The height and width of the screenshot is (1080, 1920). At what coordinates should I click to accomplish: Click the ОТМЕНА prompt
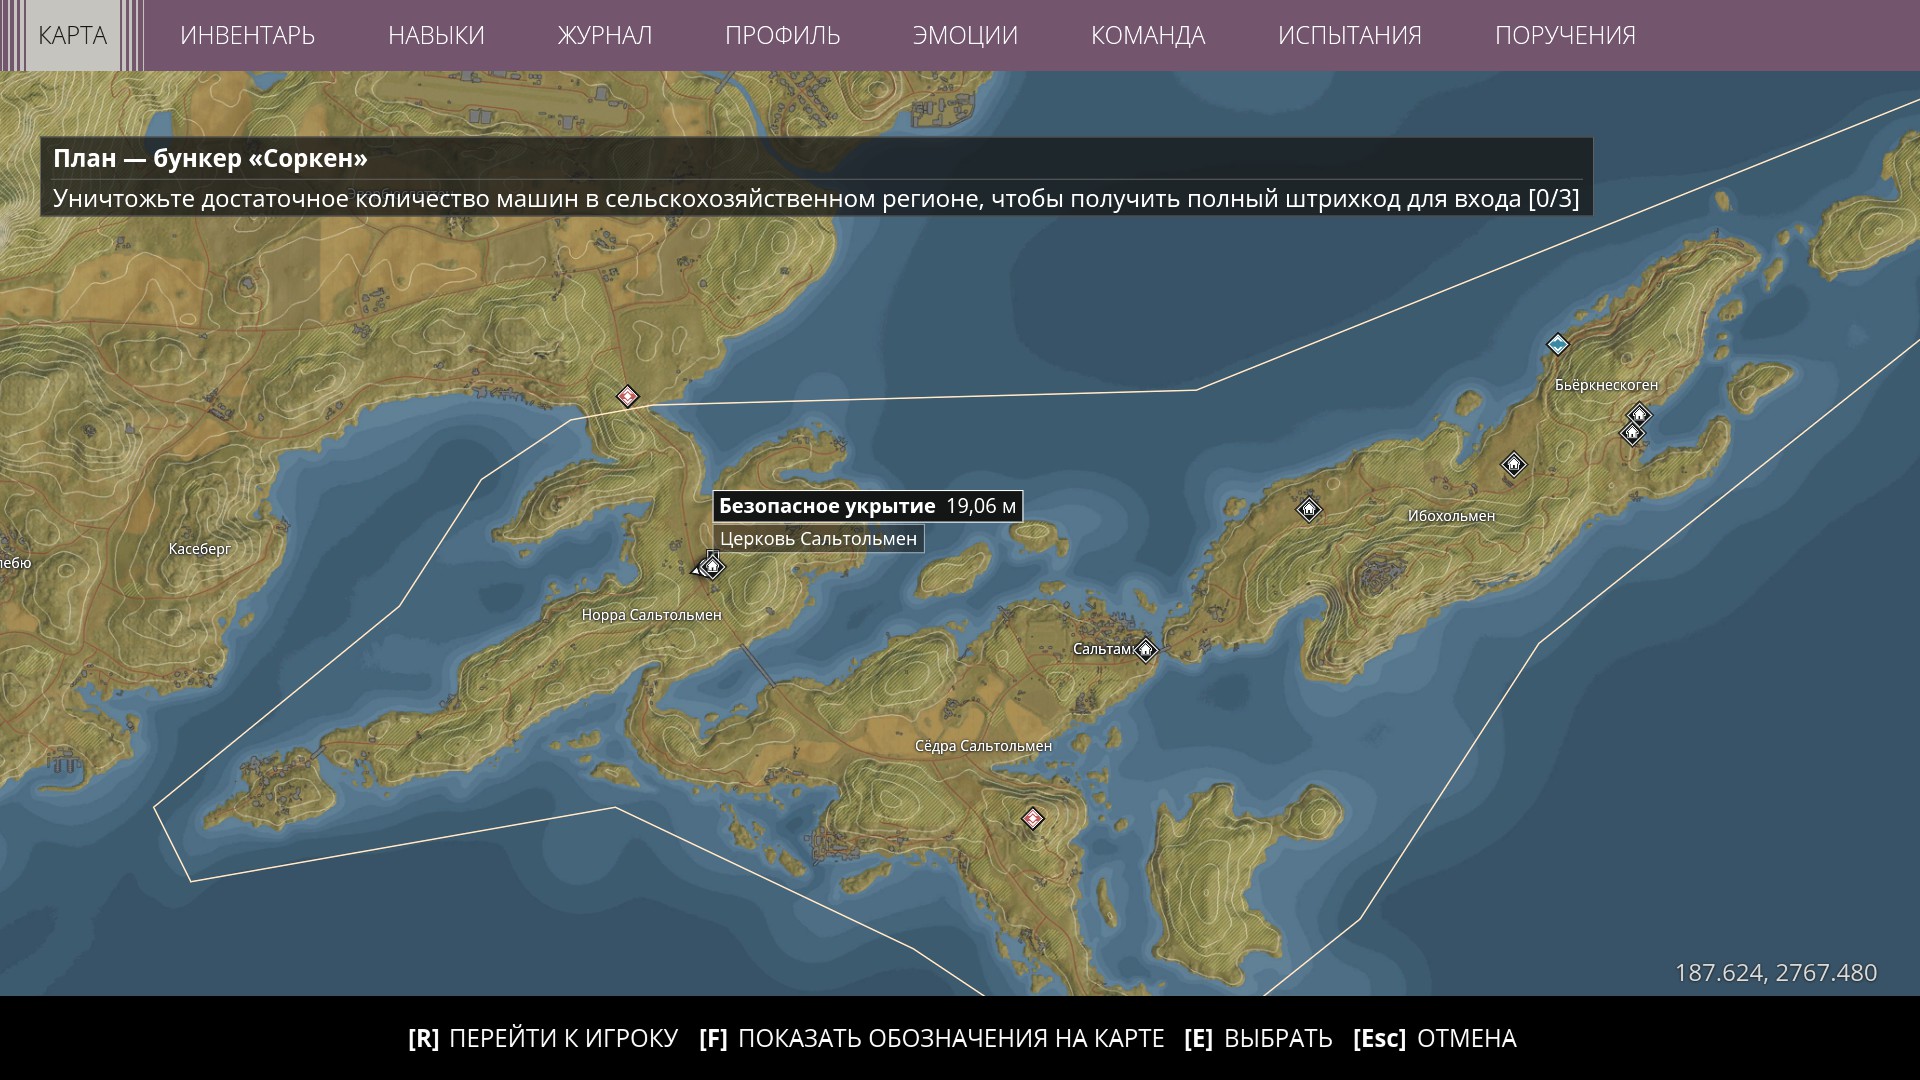point(1435,1039)
